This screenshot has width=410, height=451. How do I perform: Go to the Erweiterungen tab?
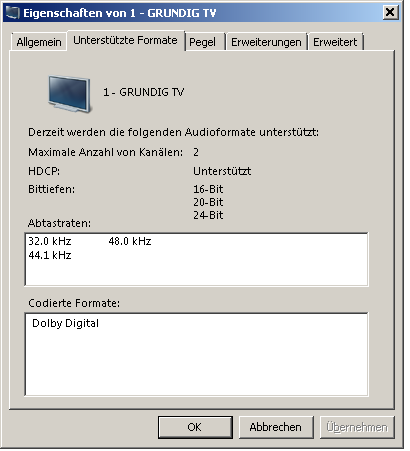(266, 42)
